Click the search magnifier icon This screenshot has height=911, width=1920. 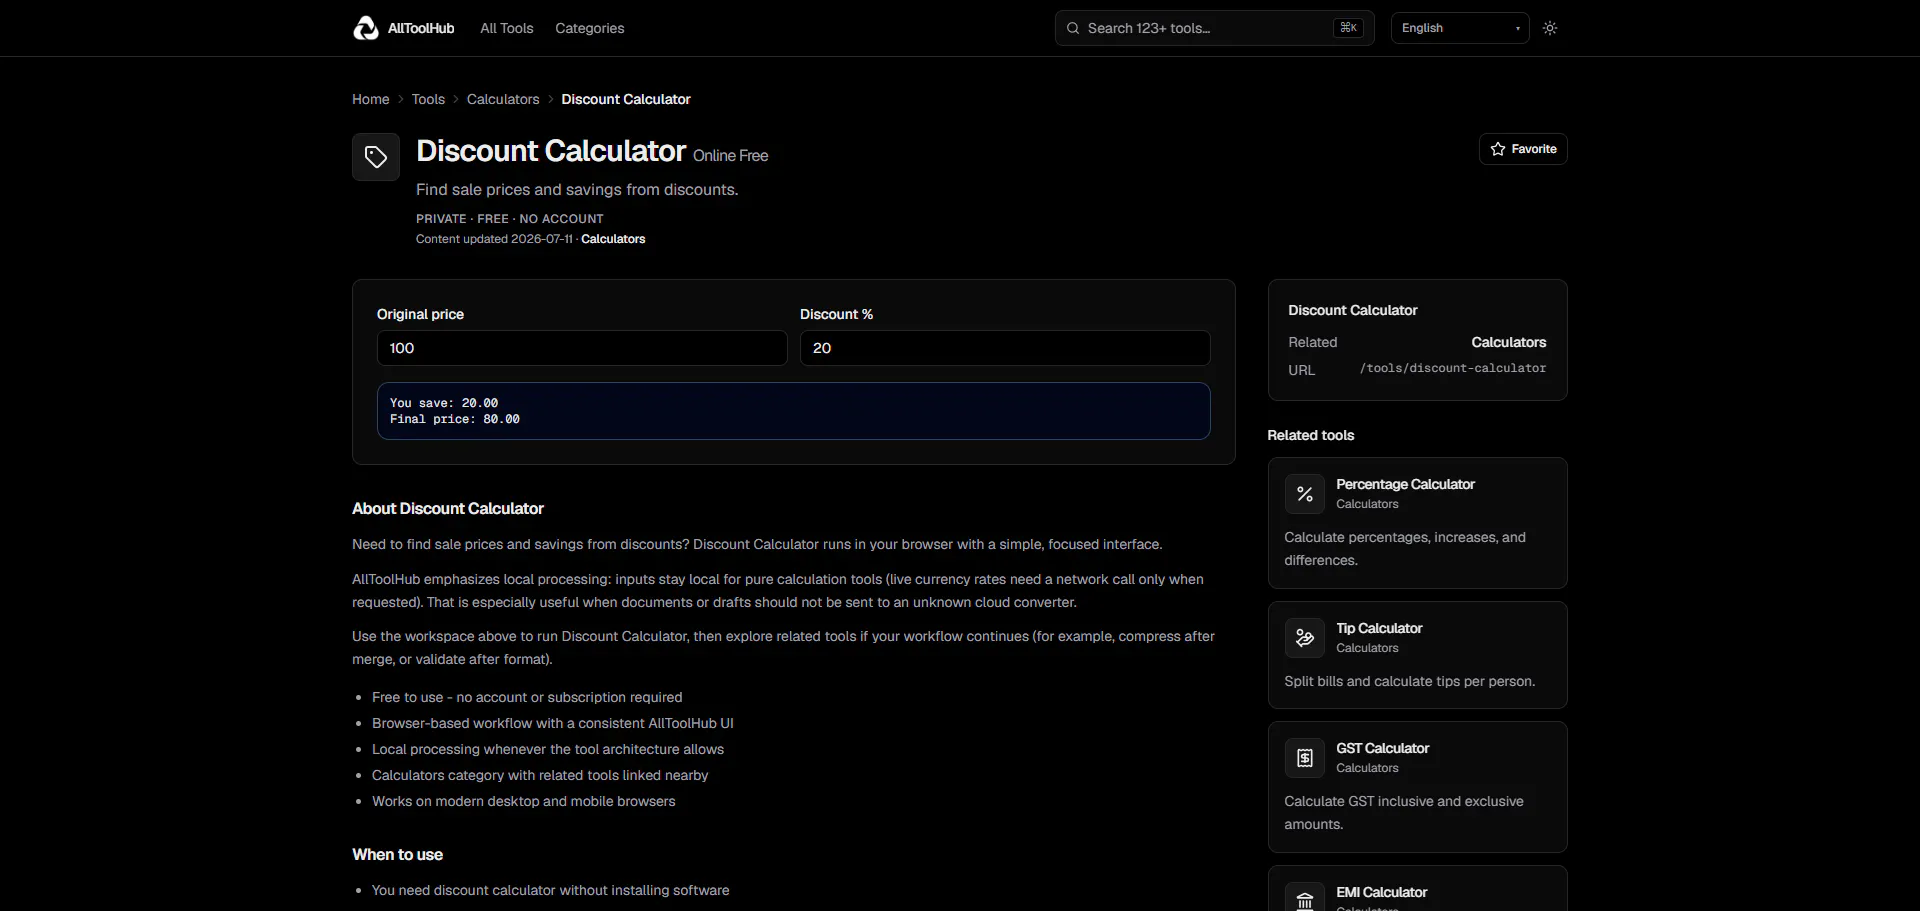click(1073, 28)
